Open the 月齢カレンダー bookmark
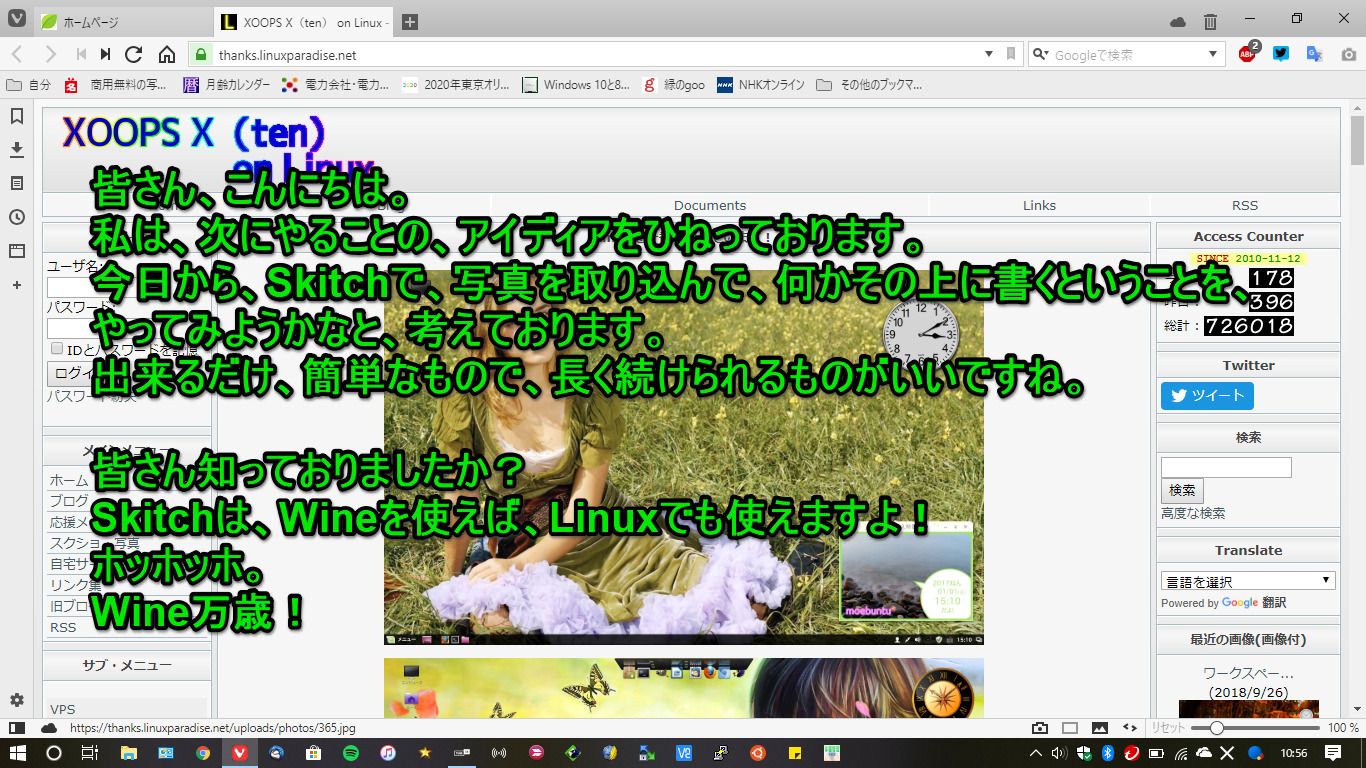 [227, 85]
